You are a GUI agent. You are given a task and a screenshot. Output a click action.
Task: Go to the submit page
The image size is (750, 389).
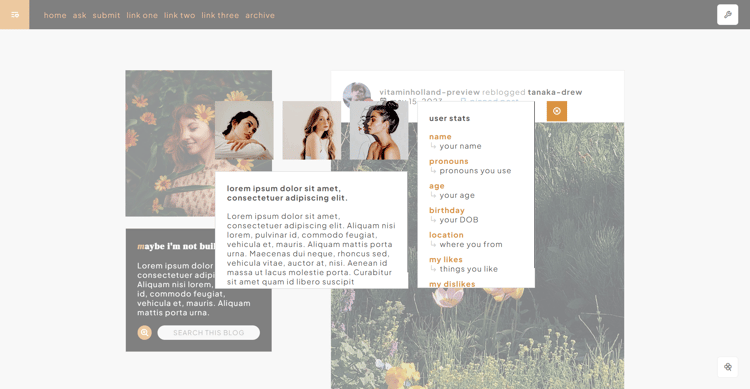(106, 15)
